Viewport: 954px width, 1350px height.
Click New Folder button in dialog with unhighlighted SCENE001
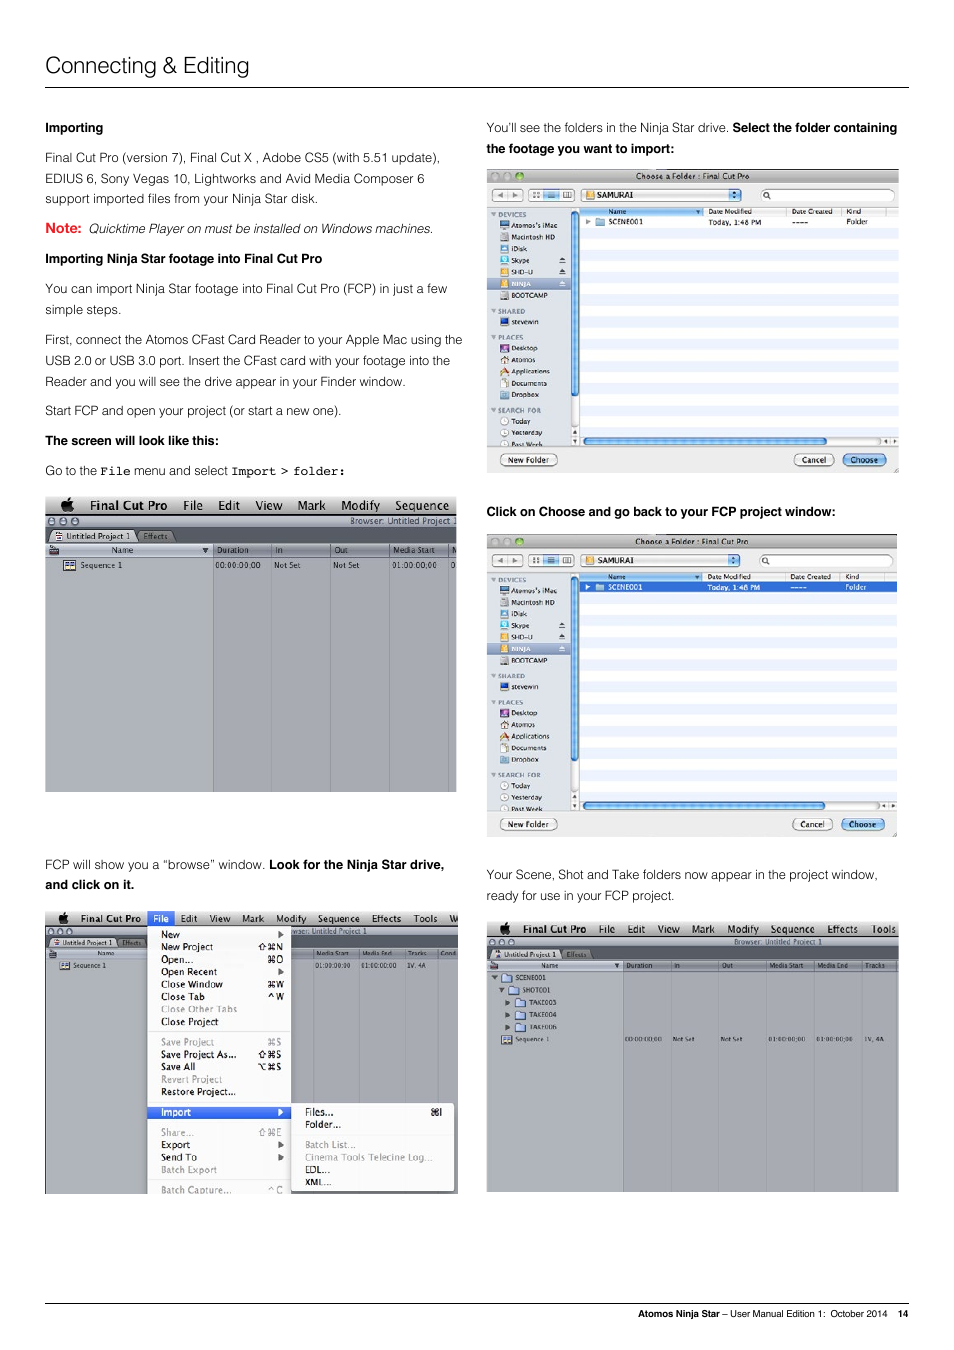pos(528,460)
